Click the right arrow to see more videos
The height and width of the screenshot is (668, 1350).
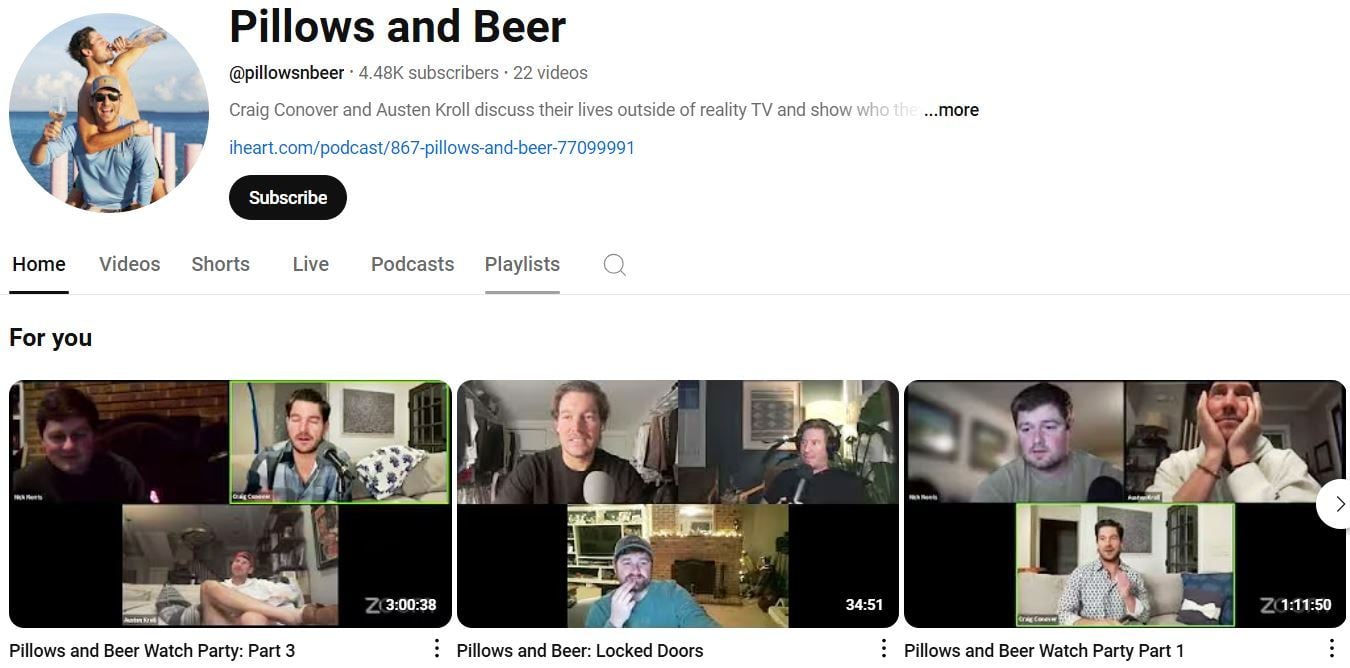(x=1340, y=504)
